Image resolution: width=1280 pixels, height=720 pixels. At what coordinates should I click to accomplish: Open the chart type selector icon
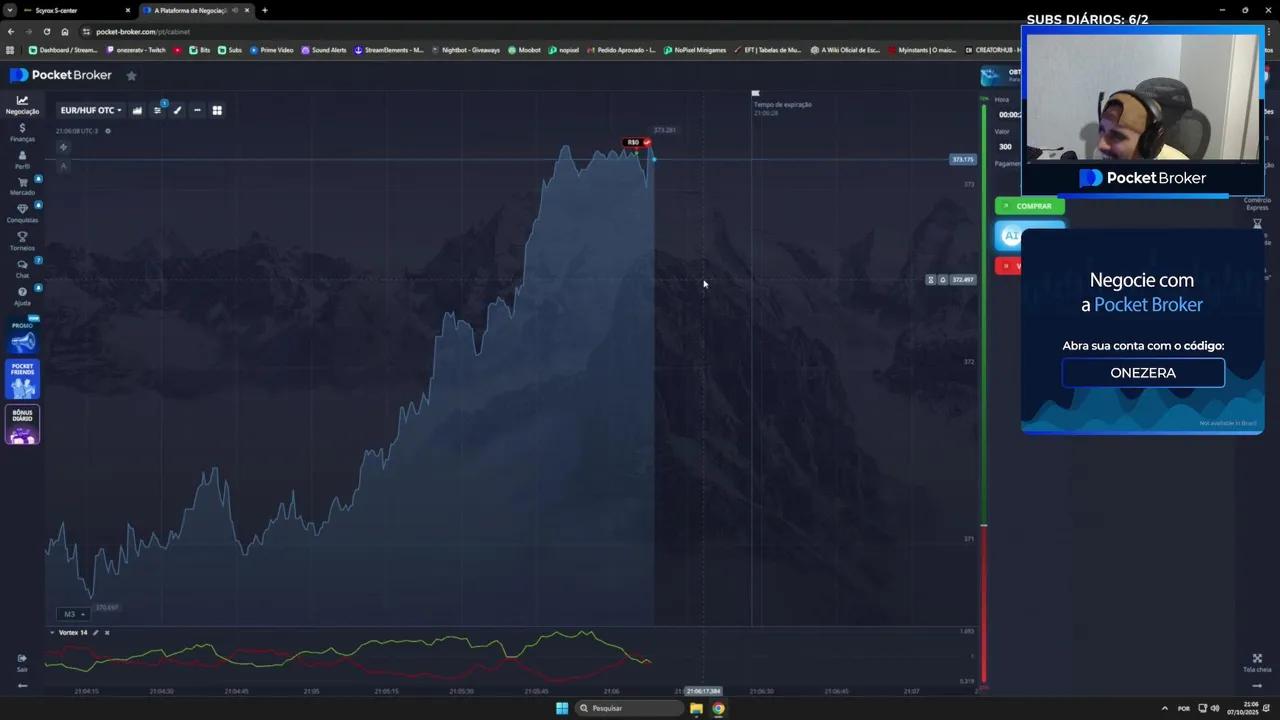[137, 110]
